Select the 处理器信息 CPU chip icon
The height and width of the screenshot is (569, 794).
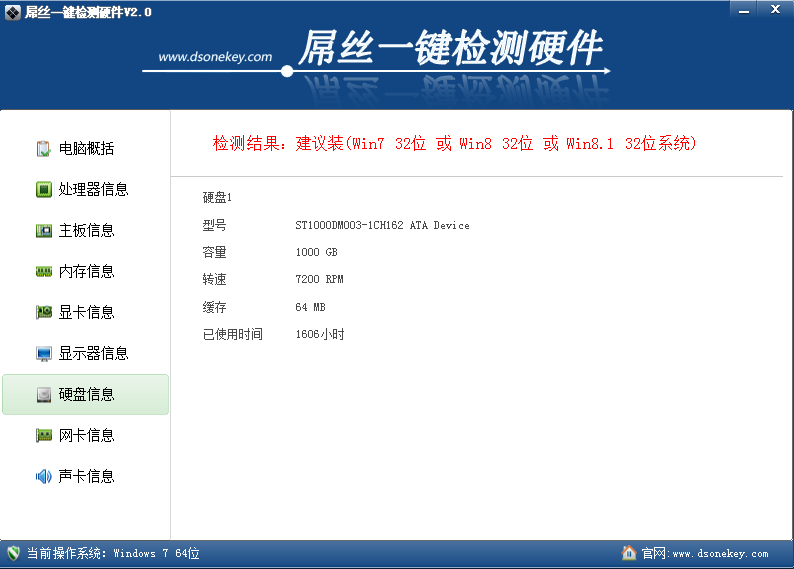coord(44,190)
